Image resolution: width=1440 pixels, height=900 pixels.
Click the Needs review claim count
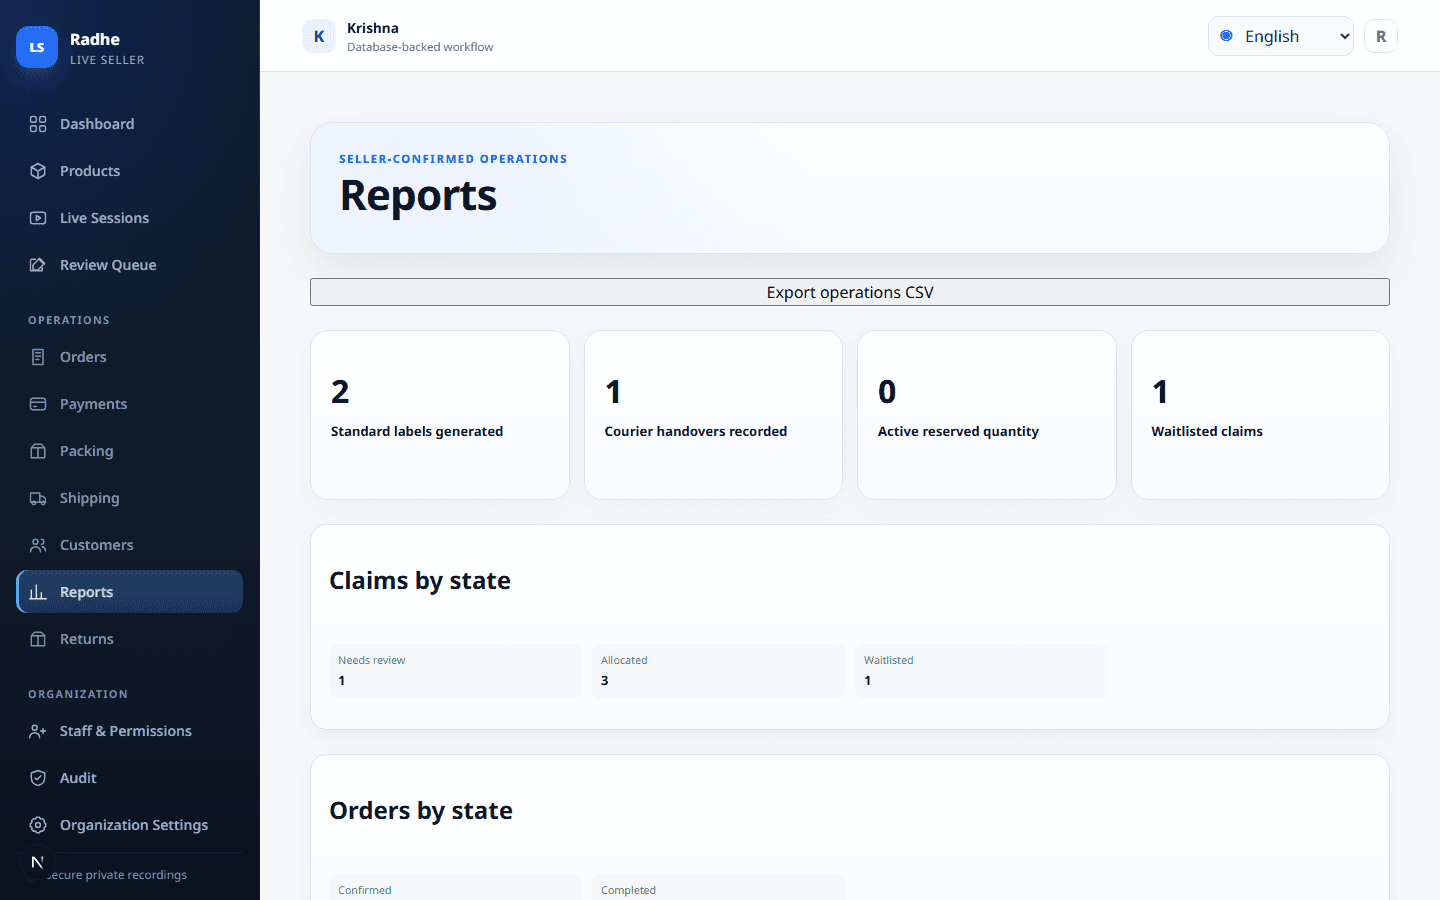[x=342, y=680]
